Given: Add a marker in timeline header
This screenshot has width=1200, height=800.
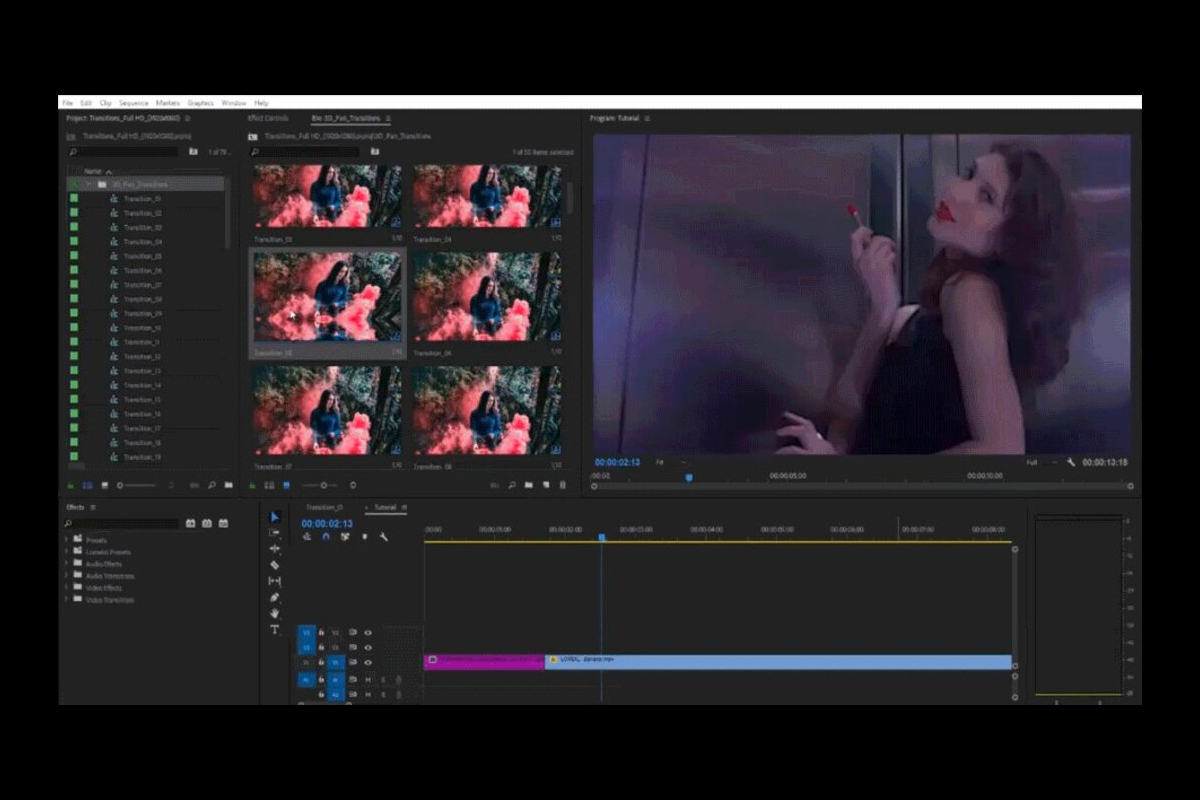Looking at the screenshot, I should click(x=364, y=537).
